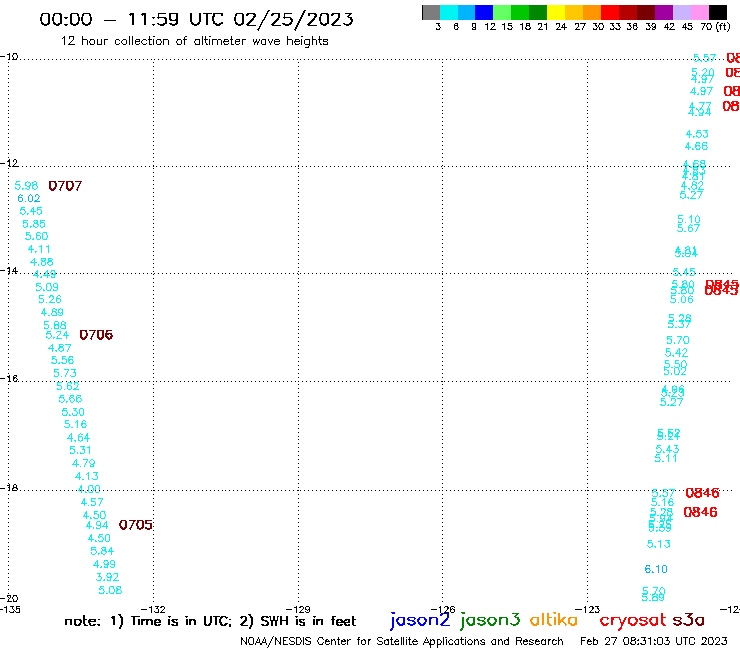Viewport: 740px width, 650px height.
Task: Select the 'jason2' satellite legend label
Action: 420,620
